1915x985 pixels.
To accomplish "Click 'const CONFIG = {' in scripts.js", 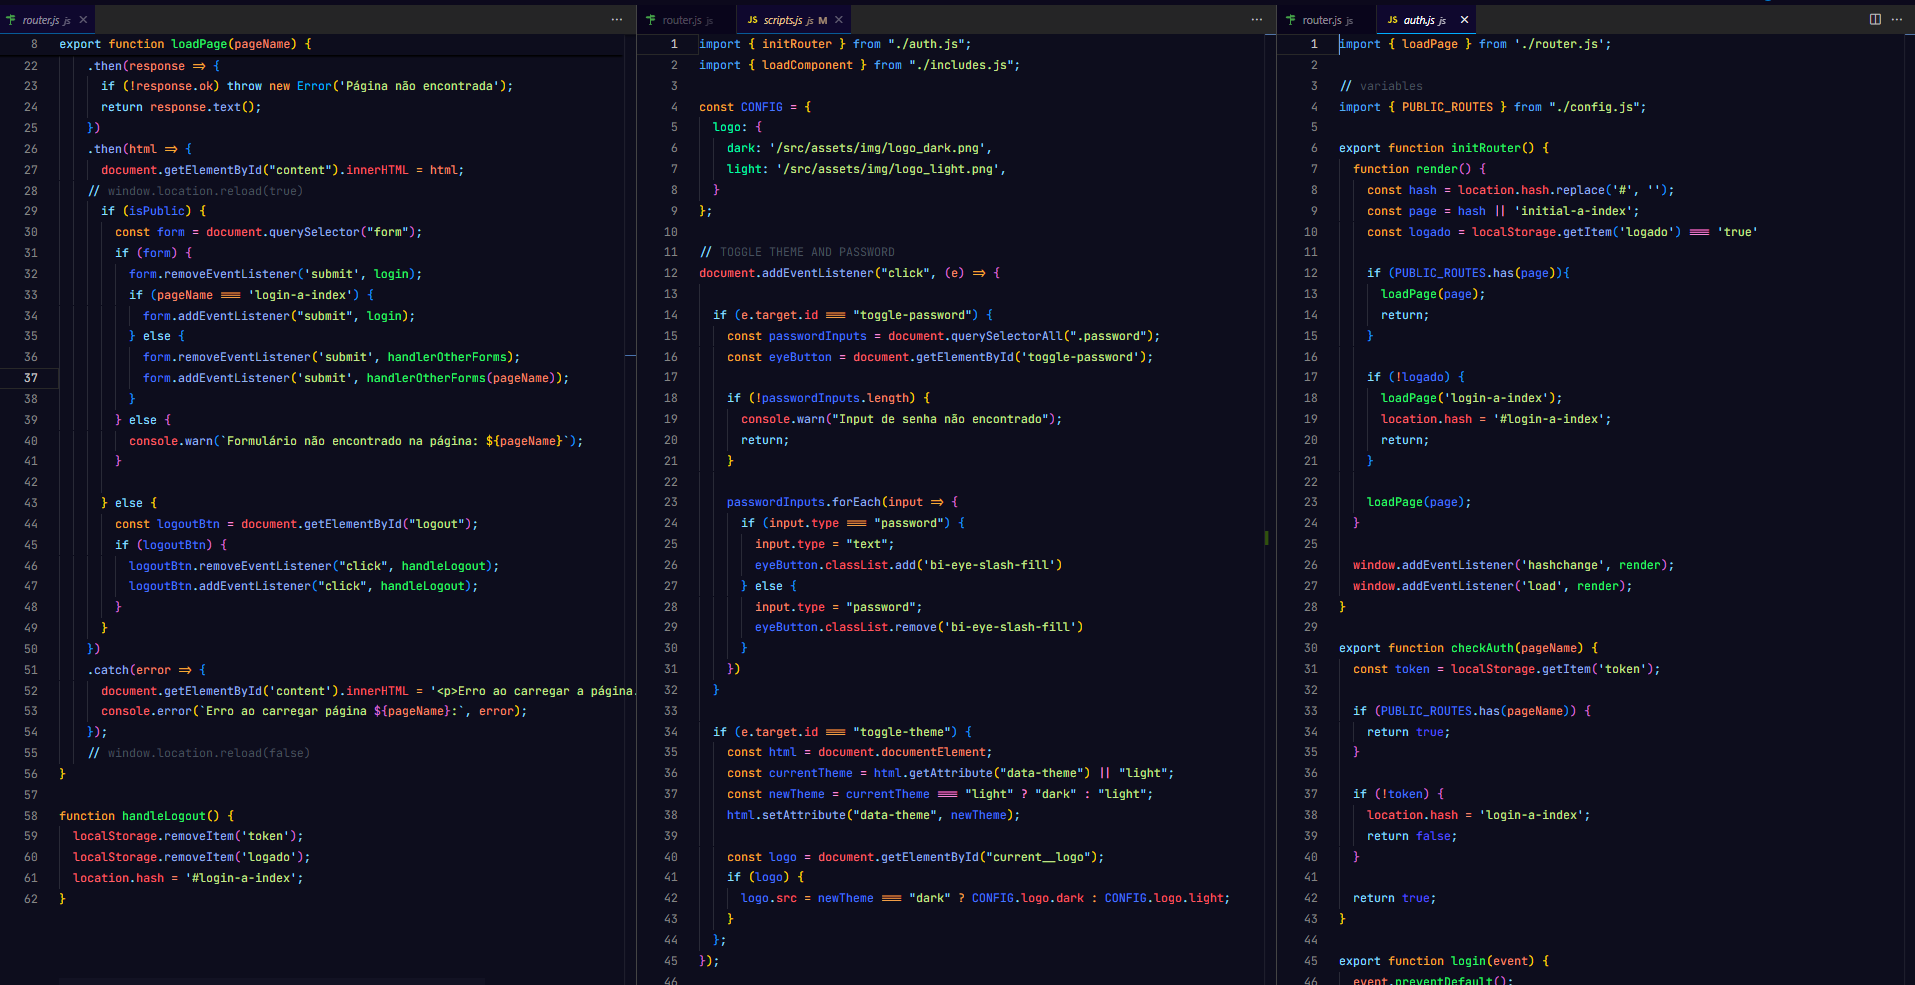I will (755, 107).
